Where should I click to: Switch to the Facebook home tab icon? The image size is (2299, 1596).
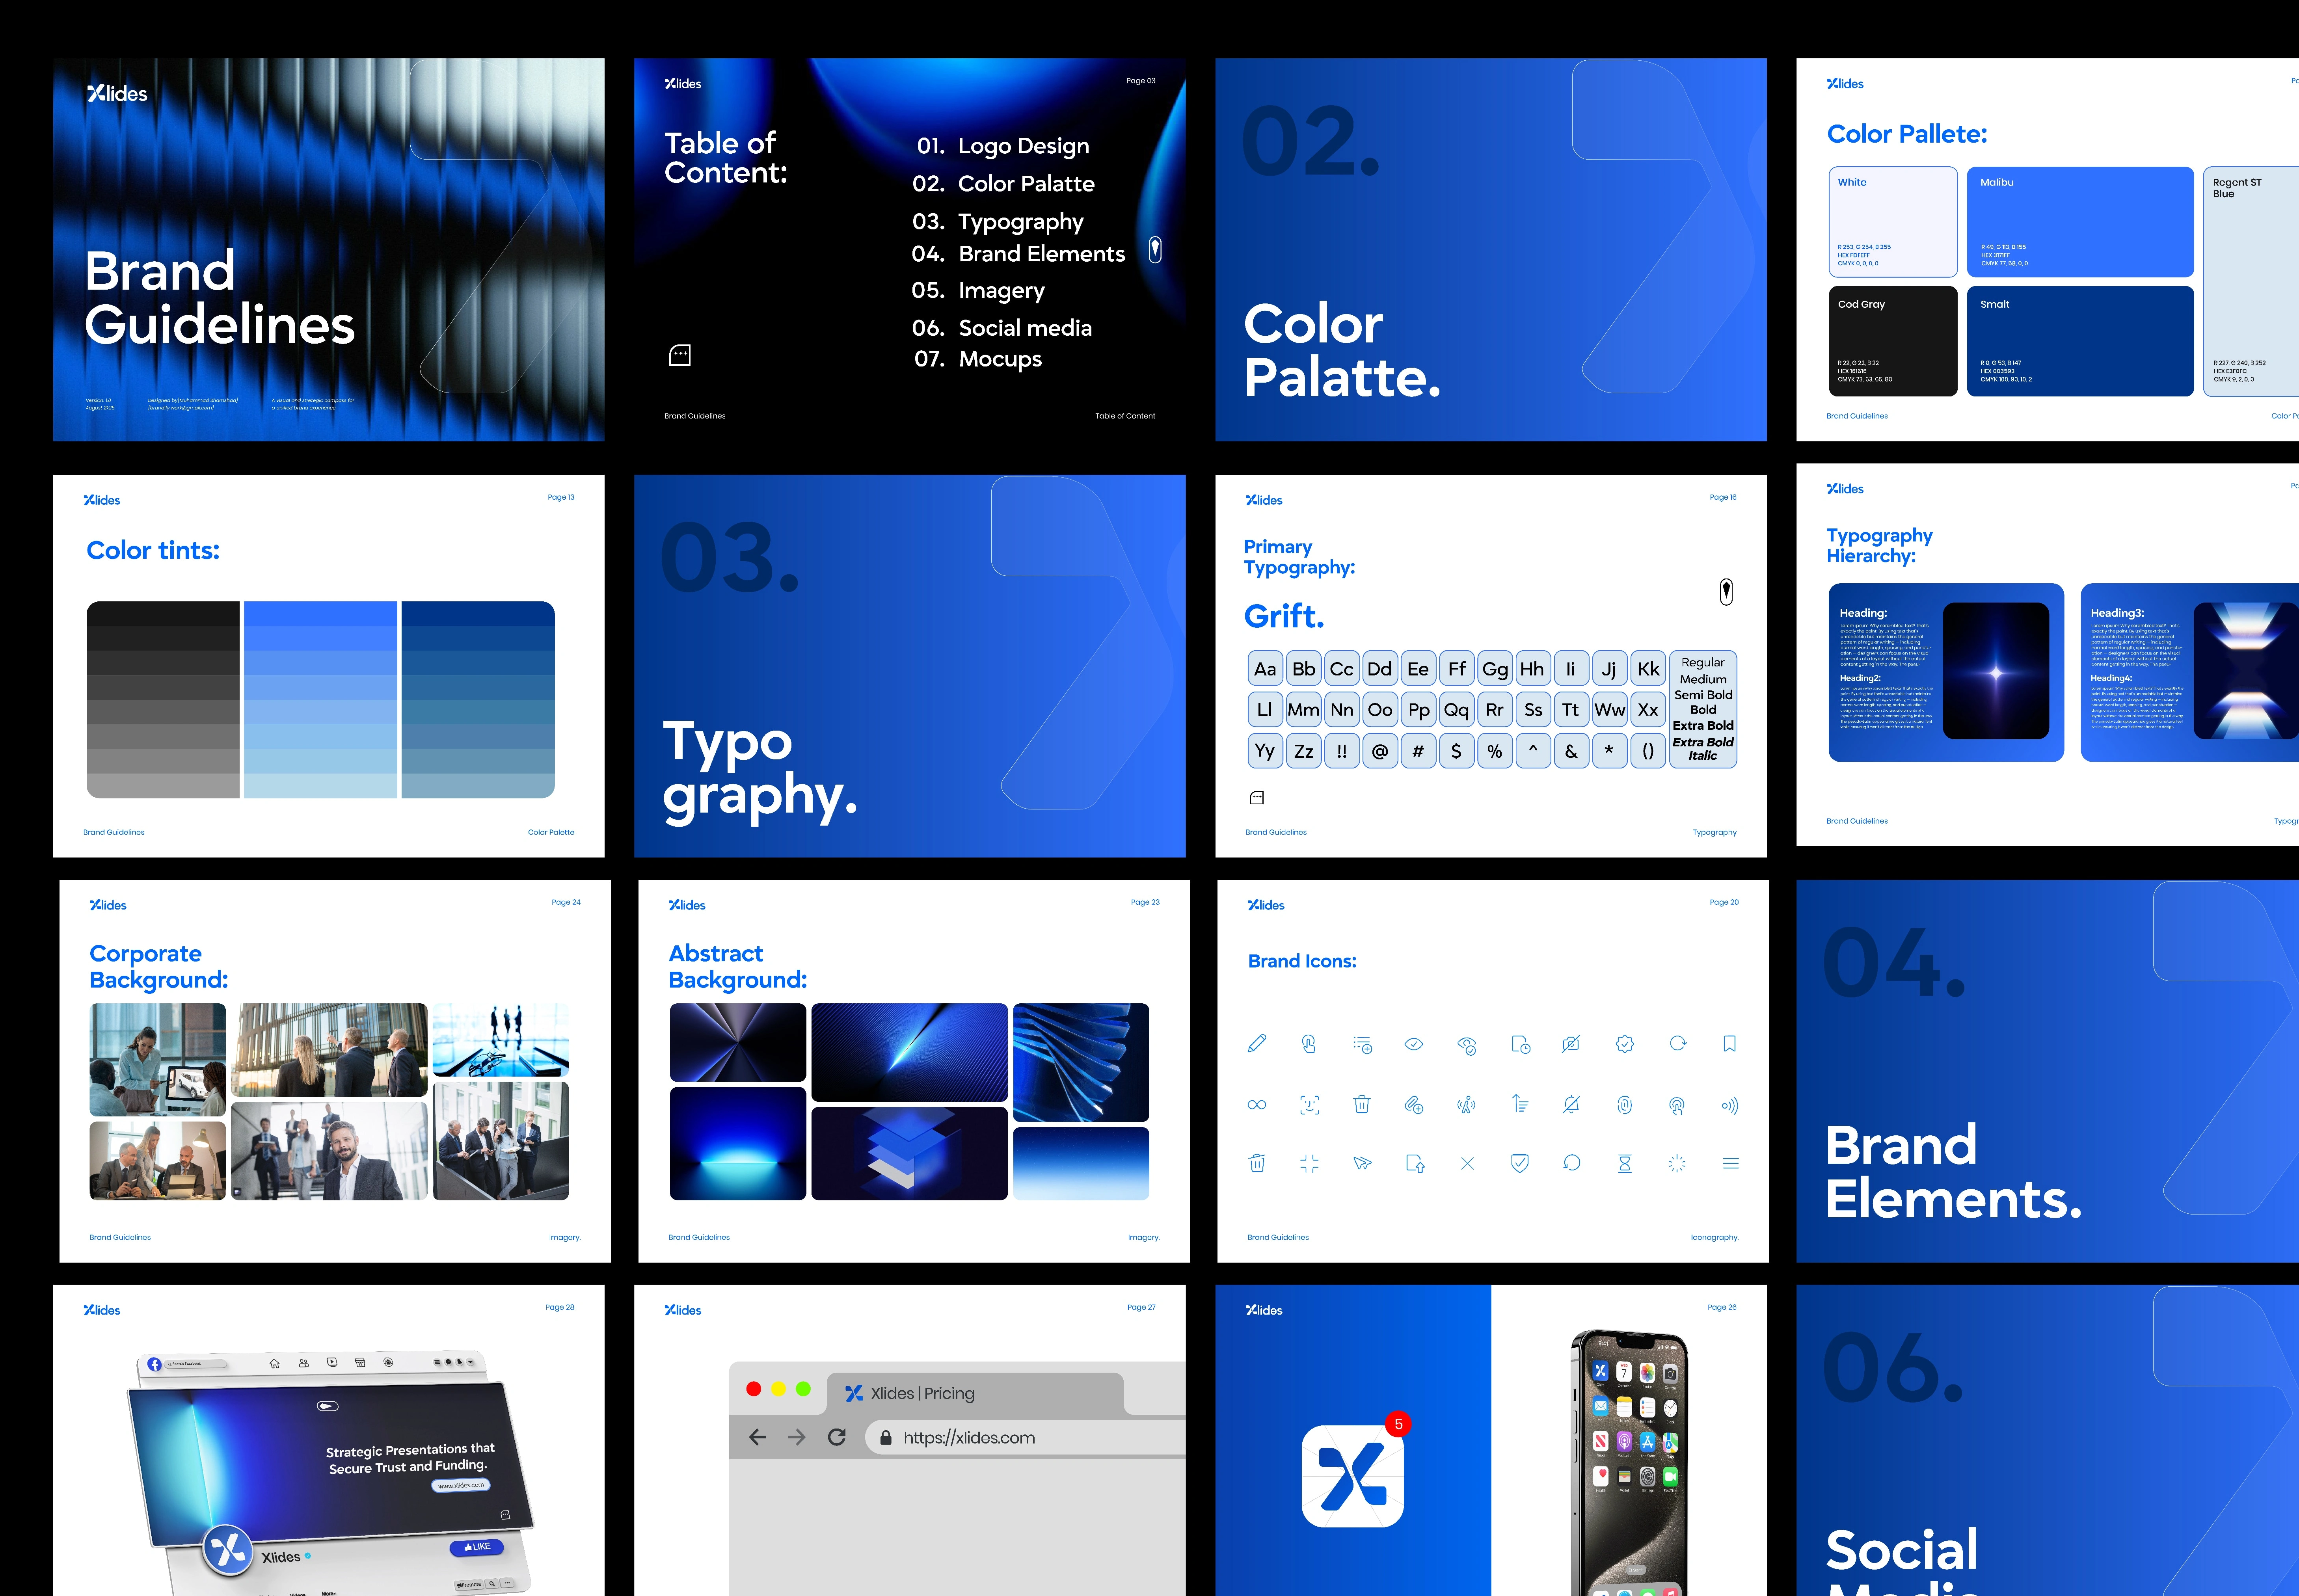(x=275, y=1363)
